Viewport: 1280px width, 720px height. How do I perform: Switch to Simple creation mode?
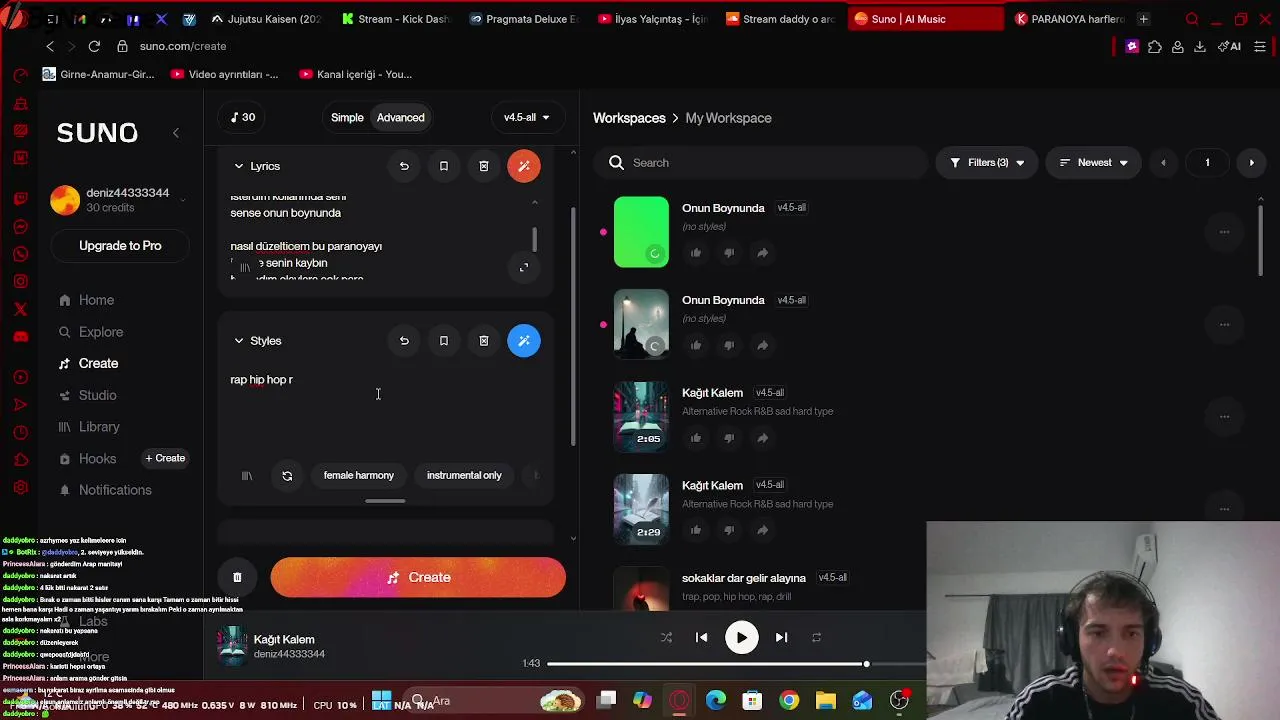point(347,118)
